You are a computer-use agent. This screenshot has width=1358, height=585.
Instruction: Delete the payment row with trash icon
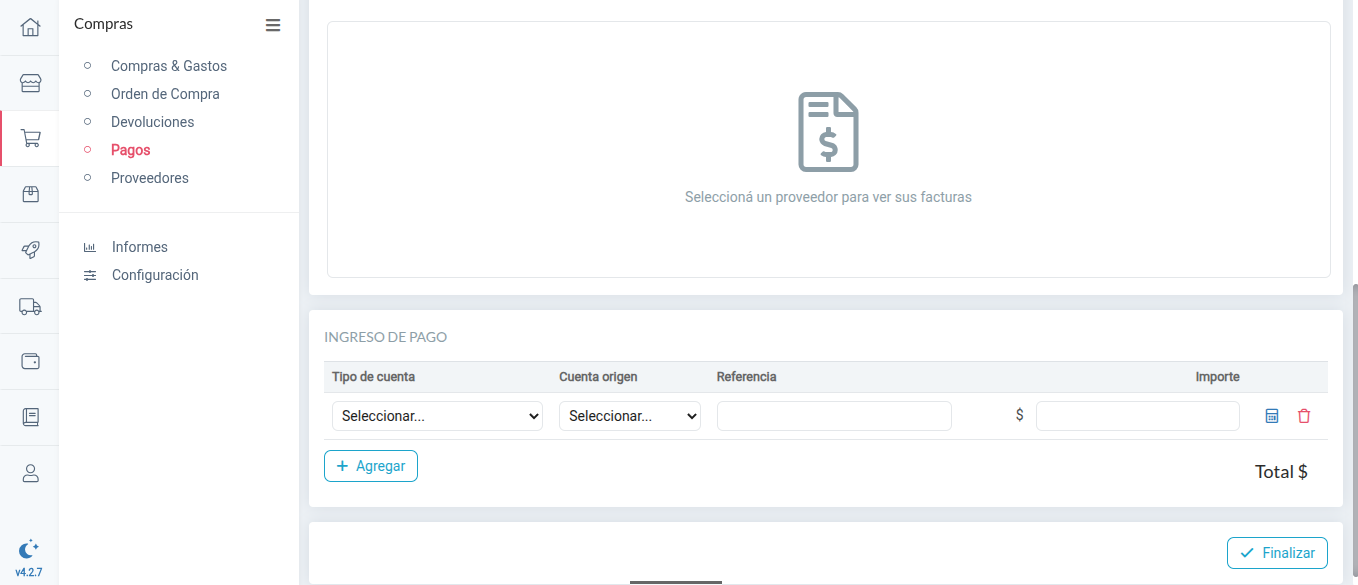pyautogui.click(x=1304, y=415)
